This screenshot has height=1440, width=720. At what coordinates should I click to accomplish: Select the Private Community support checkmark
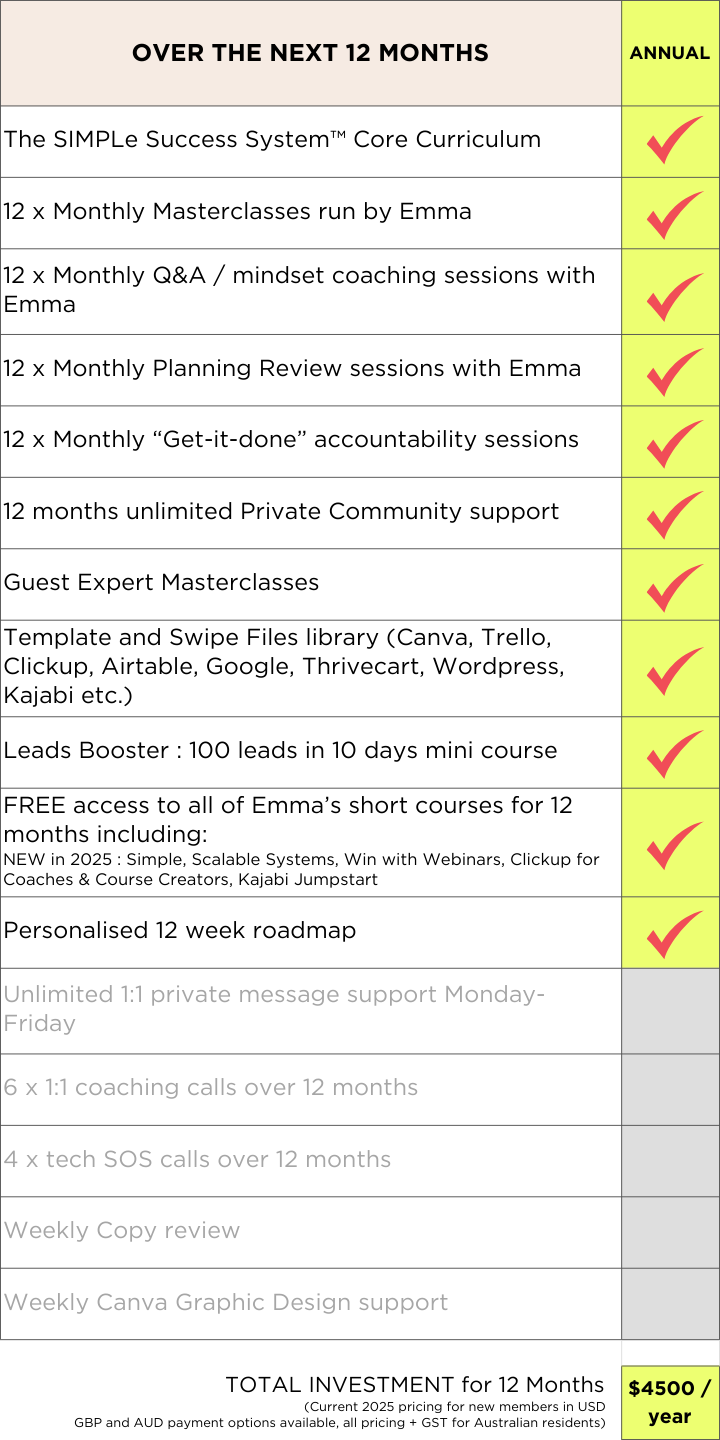point(674,513)
